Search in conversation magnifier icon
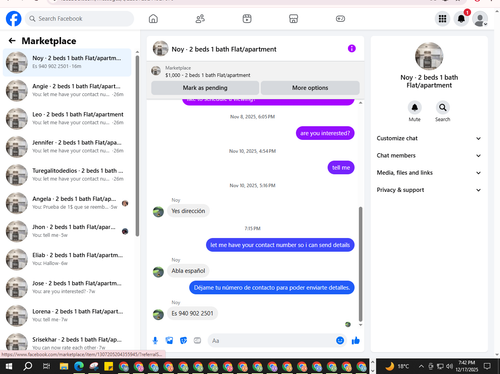The width and height of the screenshot is (500, 374). 443,108
